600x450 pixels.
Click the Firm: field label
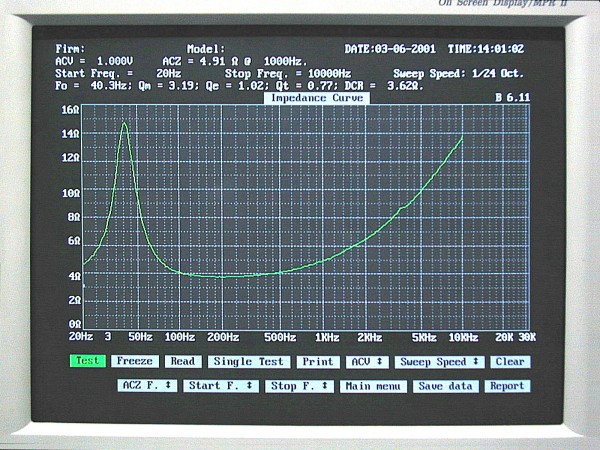click(70, 49)
